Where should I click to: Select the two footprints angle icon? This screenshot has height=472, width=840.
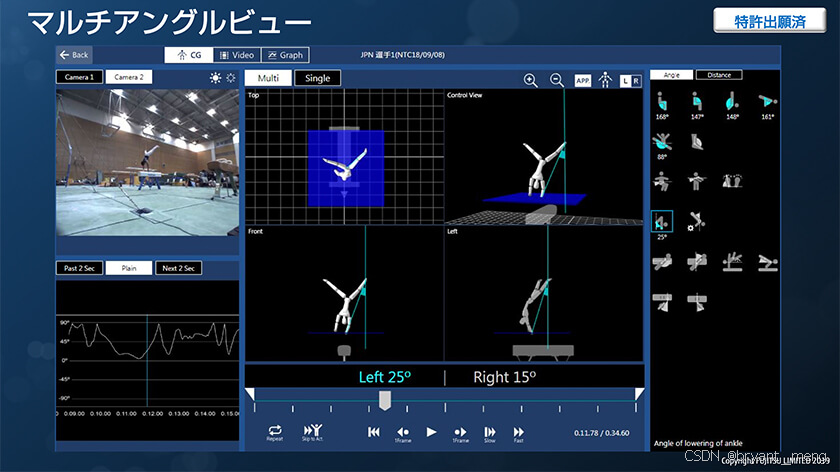(x=732, y=181)
